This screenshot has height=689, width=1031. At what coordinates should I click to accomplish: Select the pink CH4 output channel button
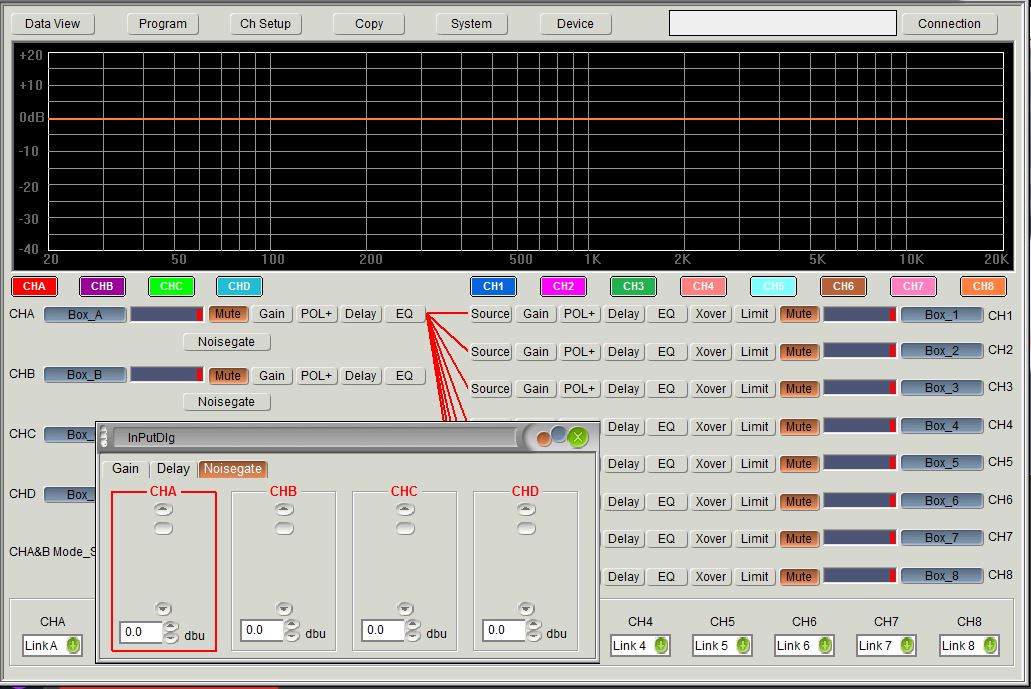coord(703,286)
